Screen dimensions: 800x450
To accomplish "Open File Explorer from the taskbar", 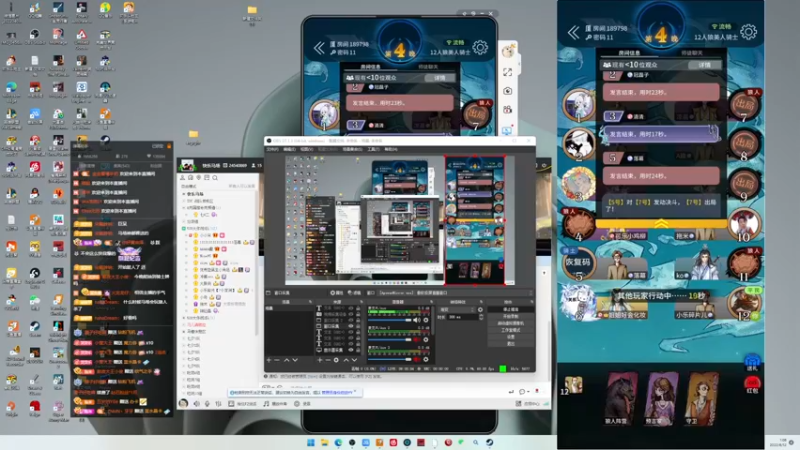I will click(x=324, y=442).
